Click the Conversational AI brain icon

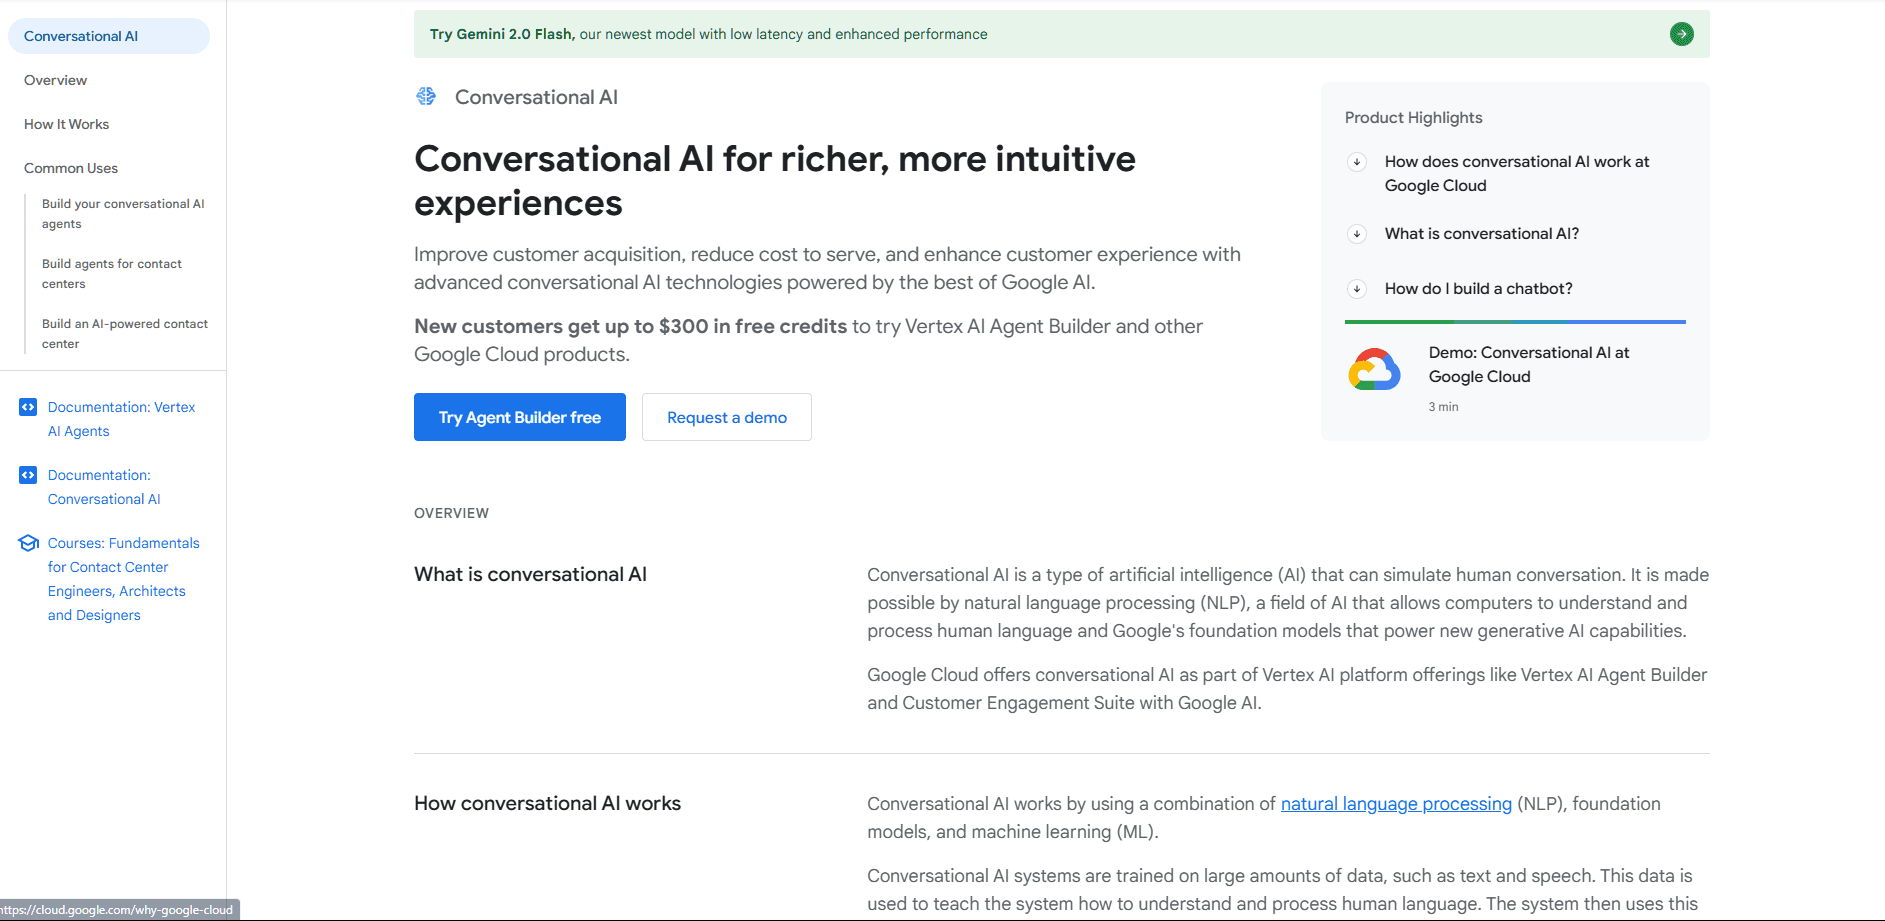tap(426, 96)
